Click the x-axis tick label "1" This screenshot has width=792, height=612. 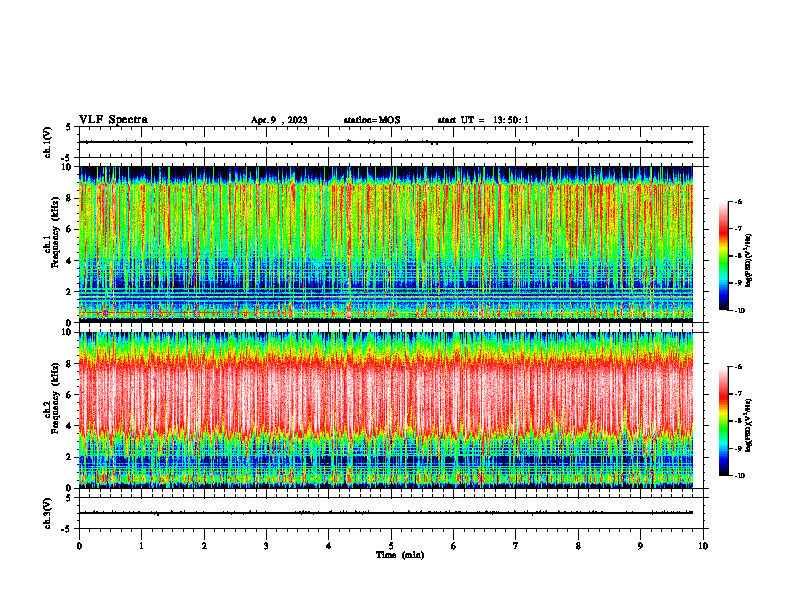tap(141, 546)
